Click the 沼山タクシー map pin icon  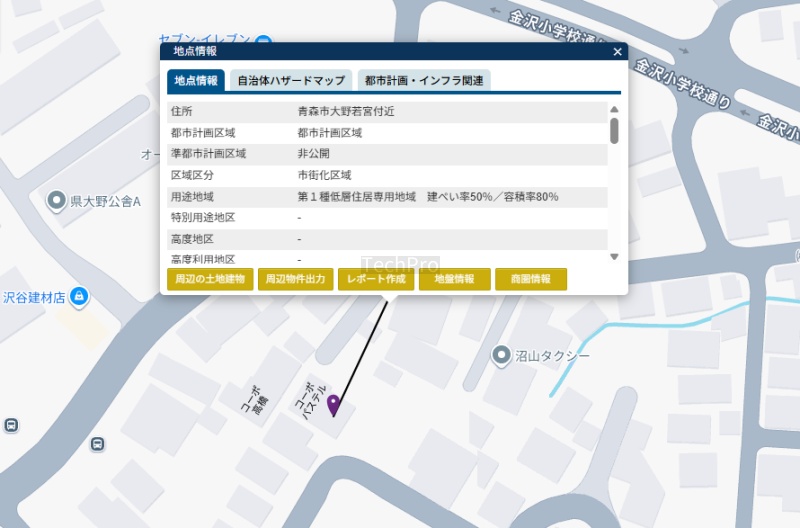[502, 355]
